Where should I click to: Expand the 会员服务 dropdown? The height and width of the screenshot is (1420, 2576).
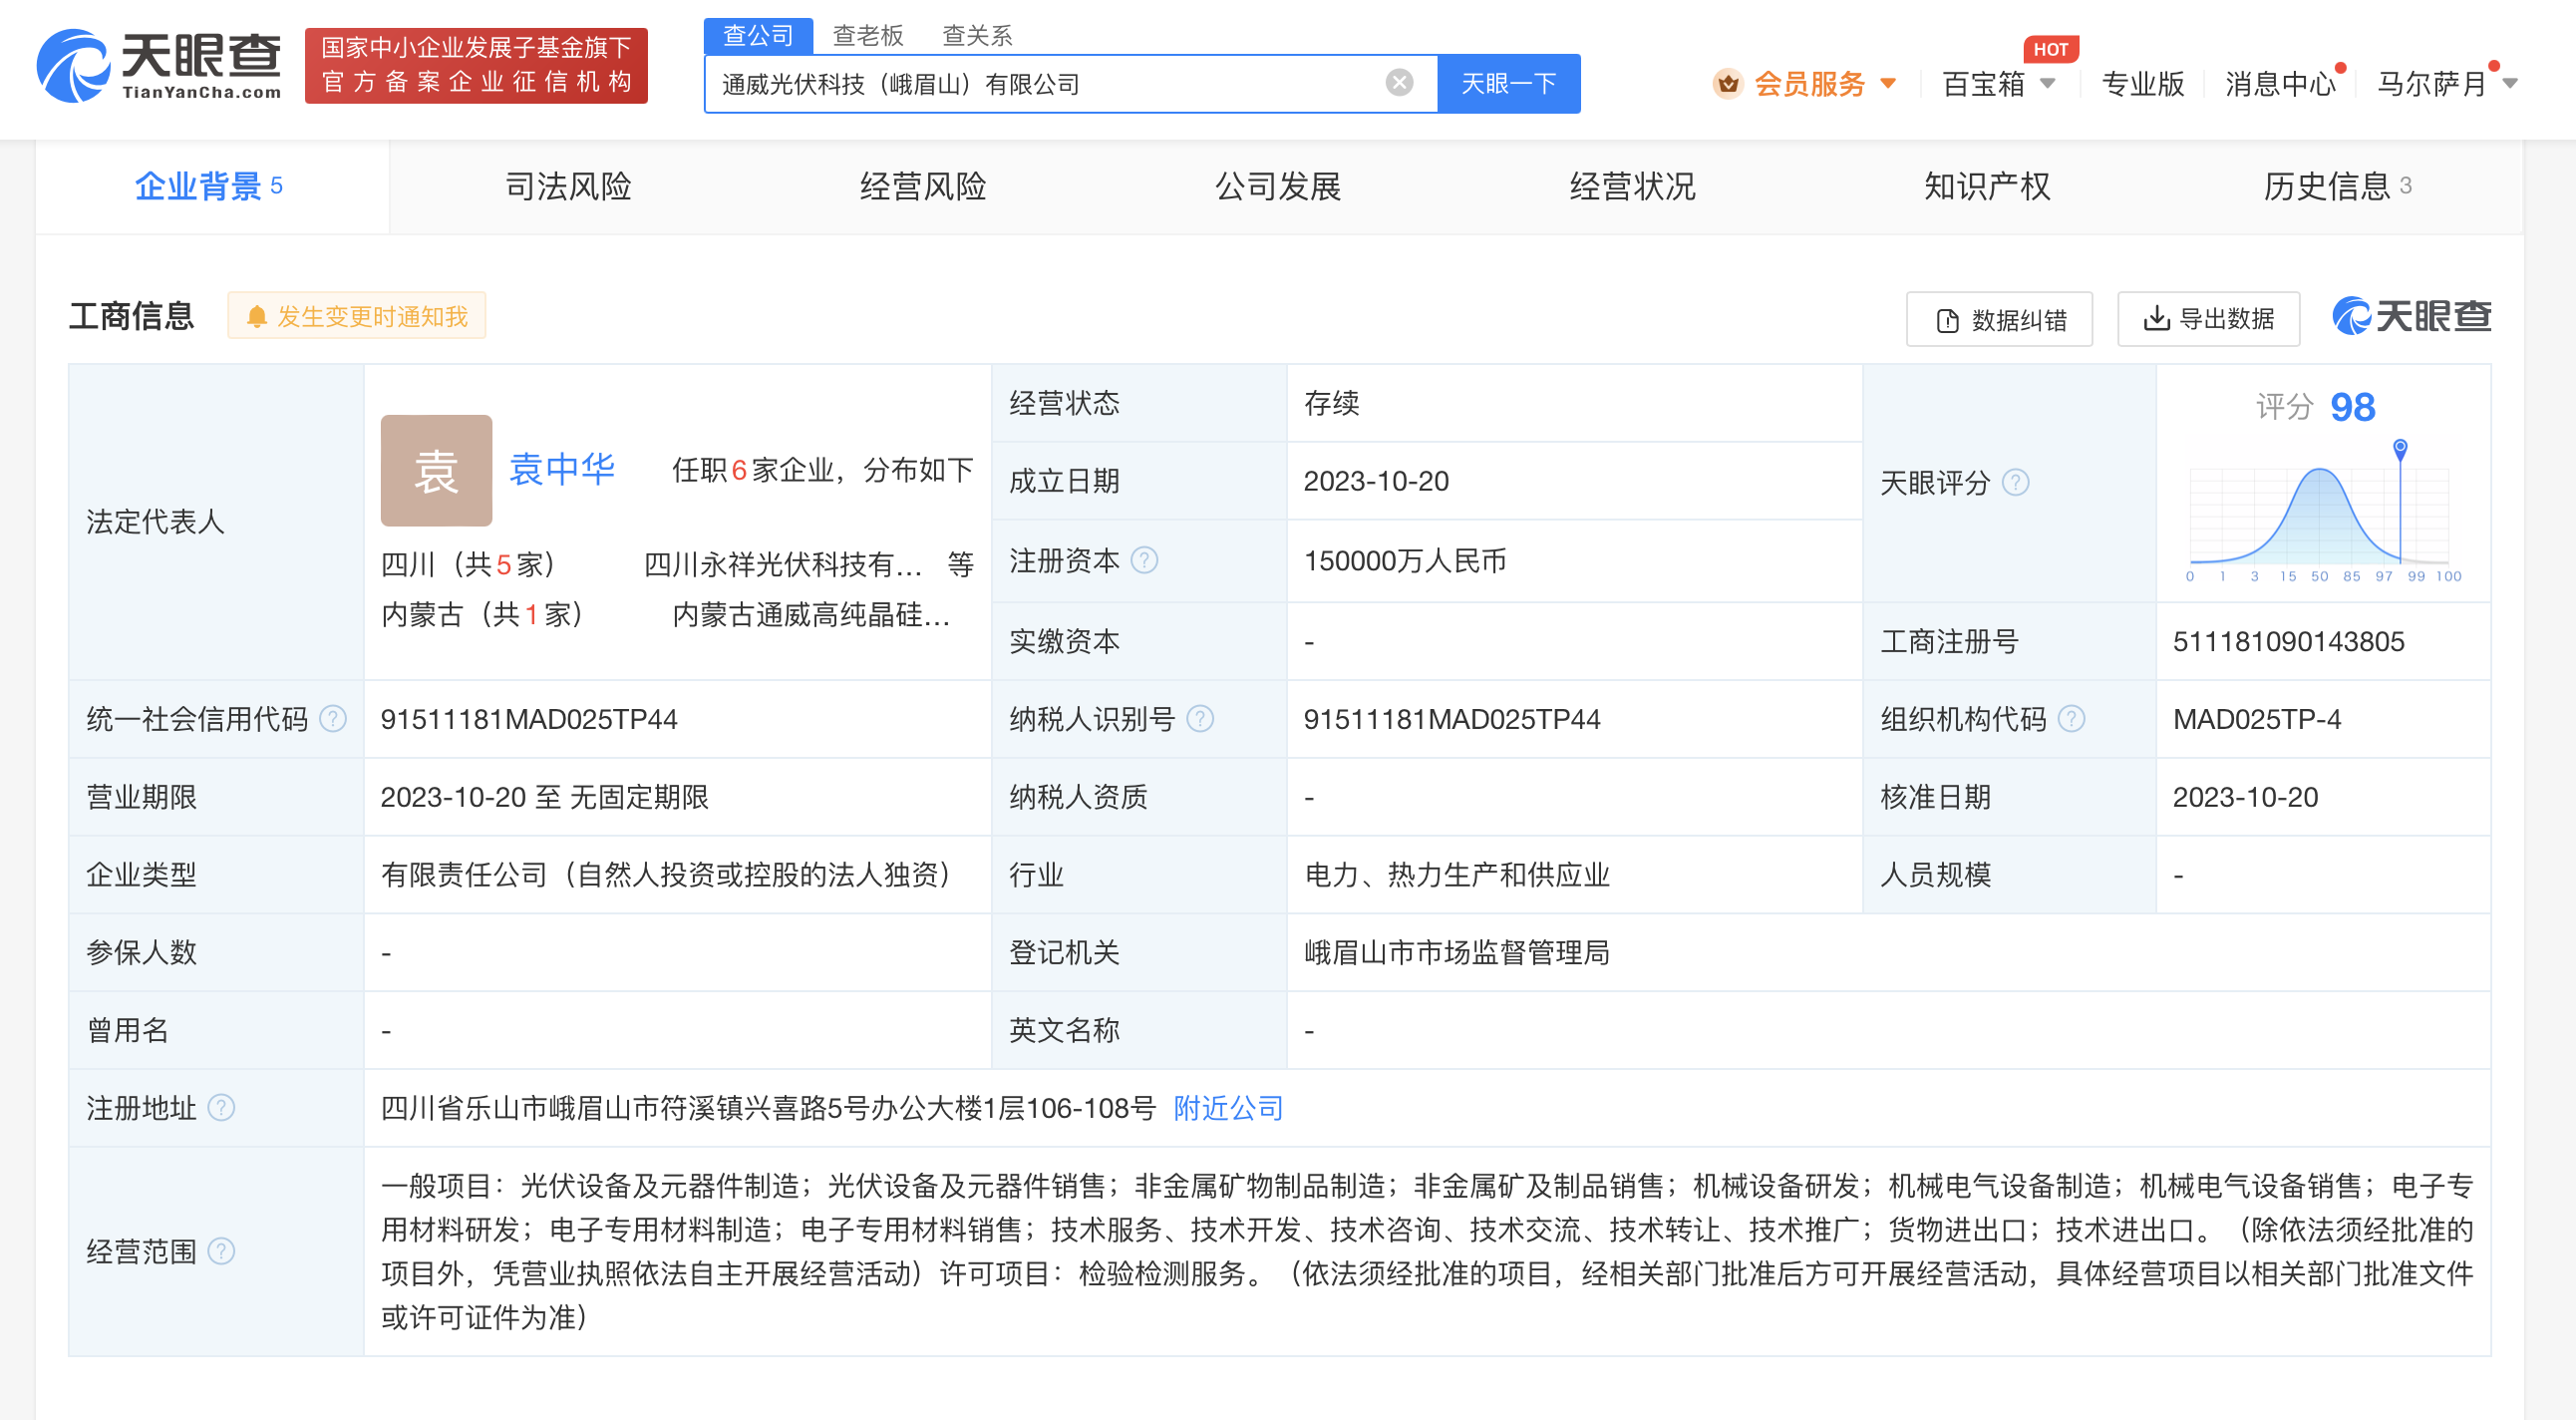pos(1888,84)
